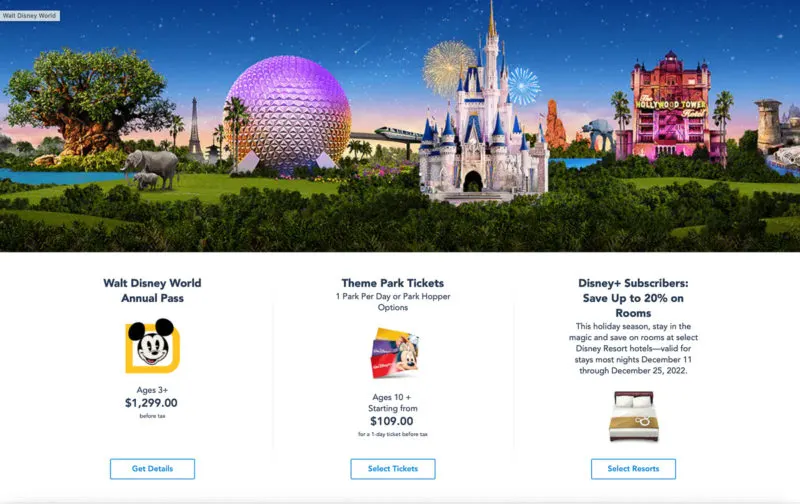Click the monorail train in the banner
This screenshot has height=504, width=800.
click(398, 134)
